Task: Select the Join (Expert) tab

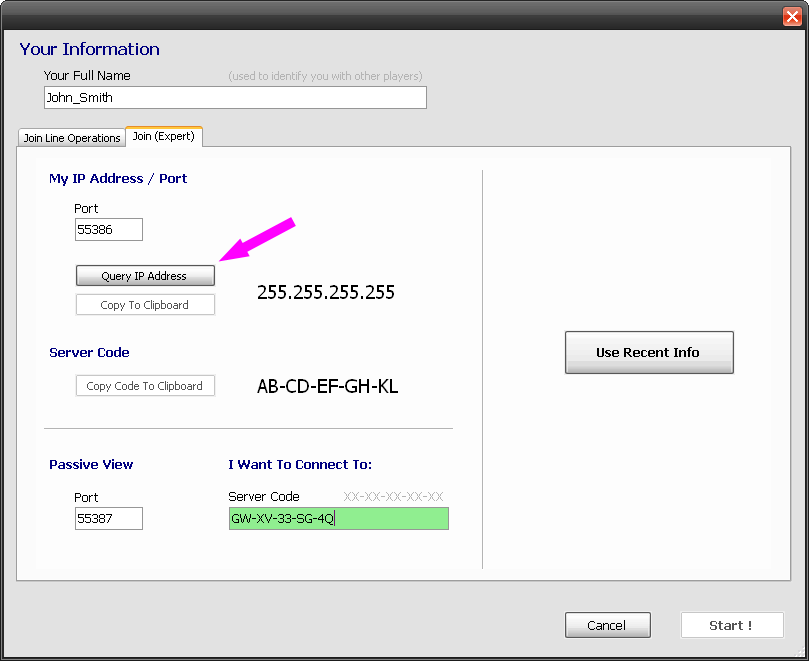Action: 163,136
